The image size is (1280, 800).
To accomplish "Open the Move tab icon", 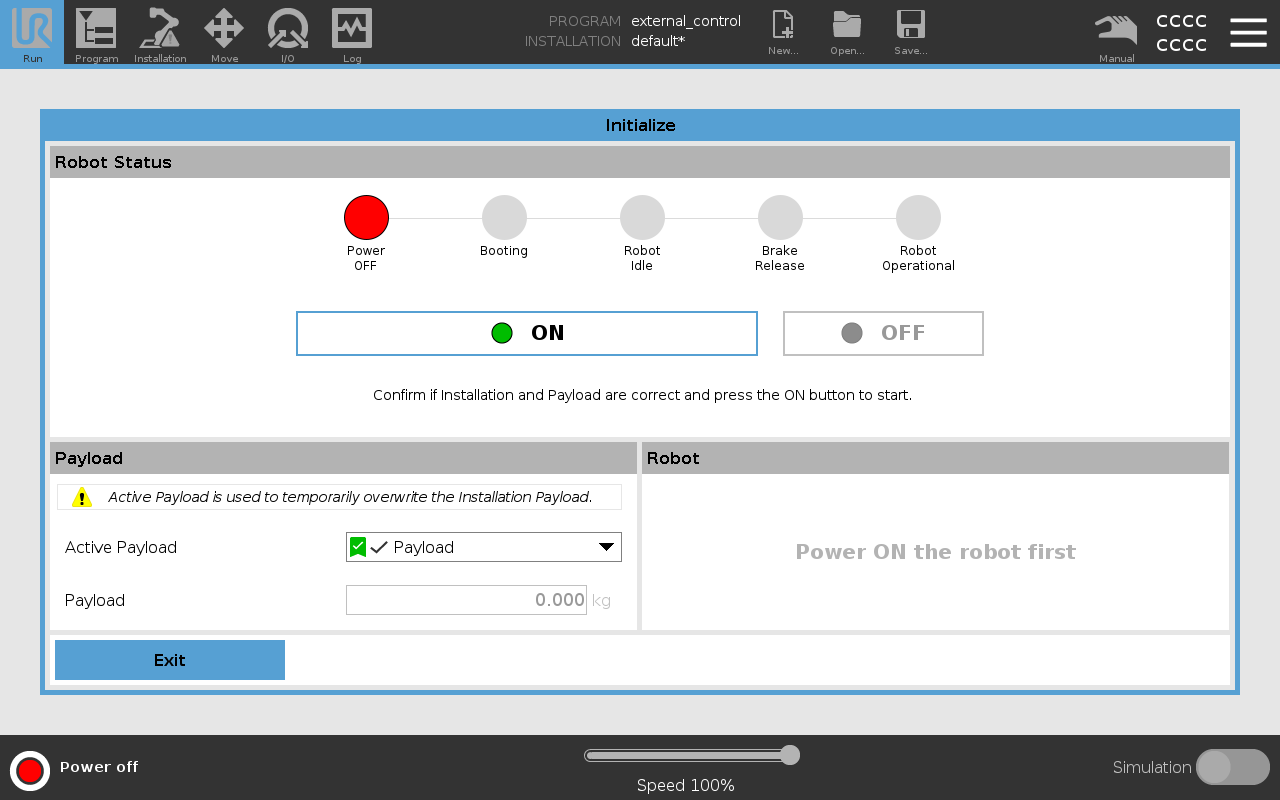I will 224,32.
